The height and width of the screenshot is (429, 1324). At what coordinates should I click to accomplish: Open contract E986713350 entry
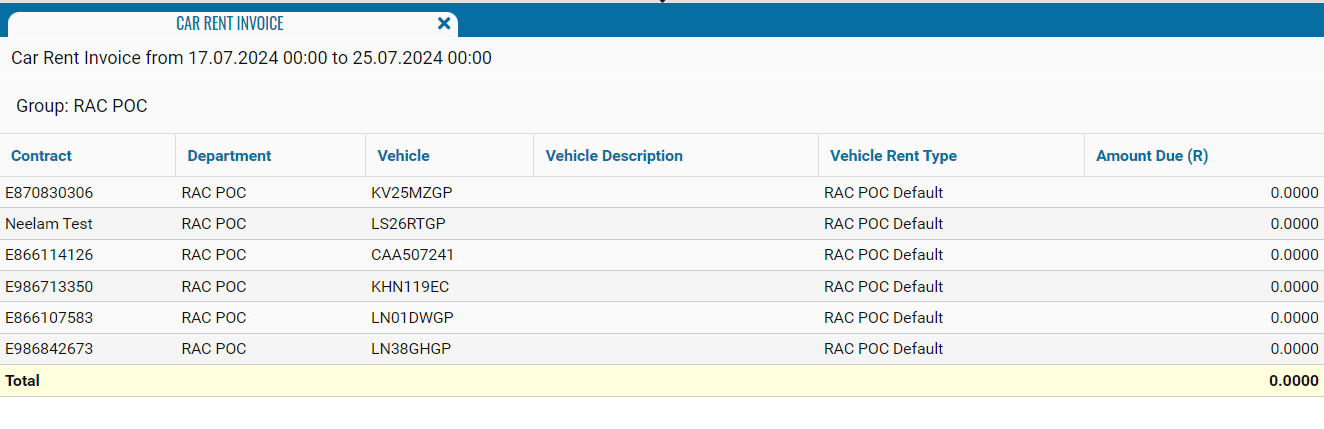[x=49, y=286]
